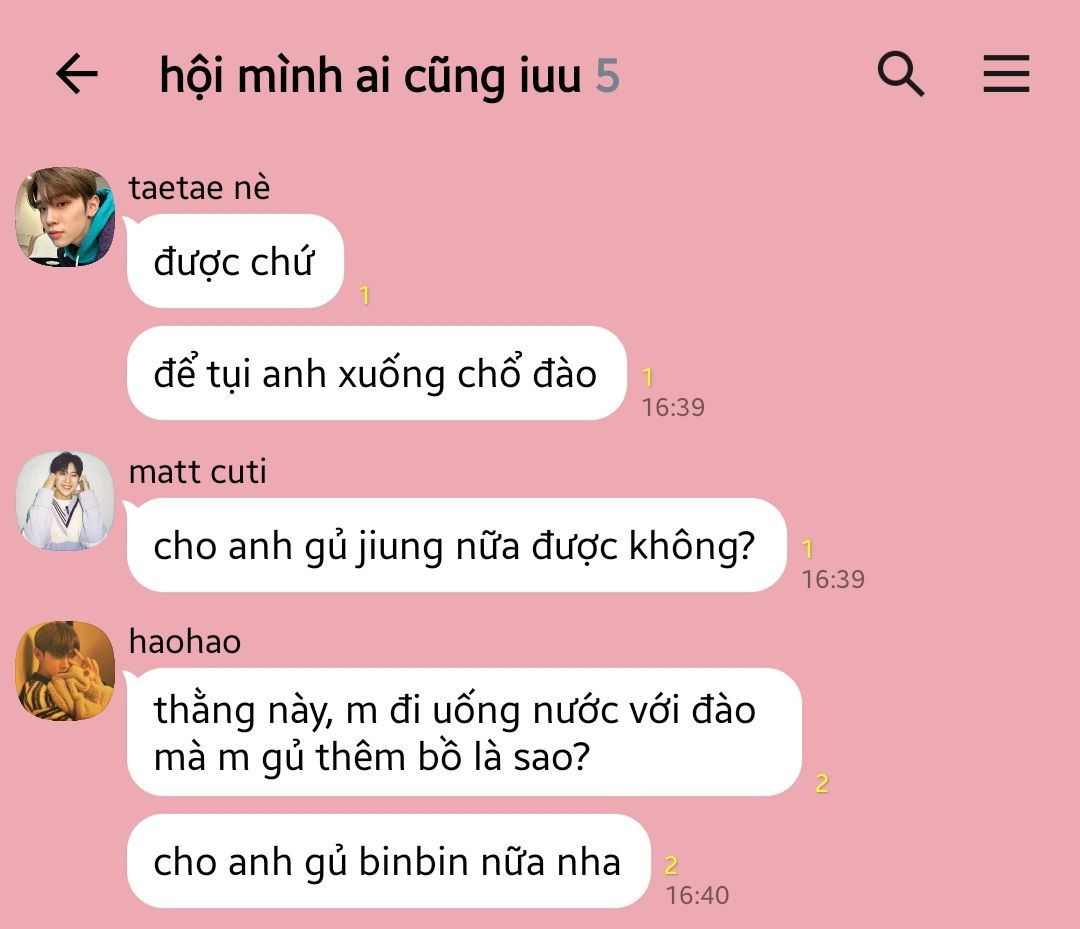Tap the sender name 'taetae nè'
1080x929 pixels.
pos(200,187)
